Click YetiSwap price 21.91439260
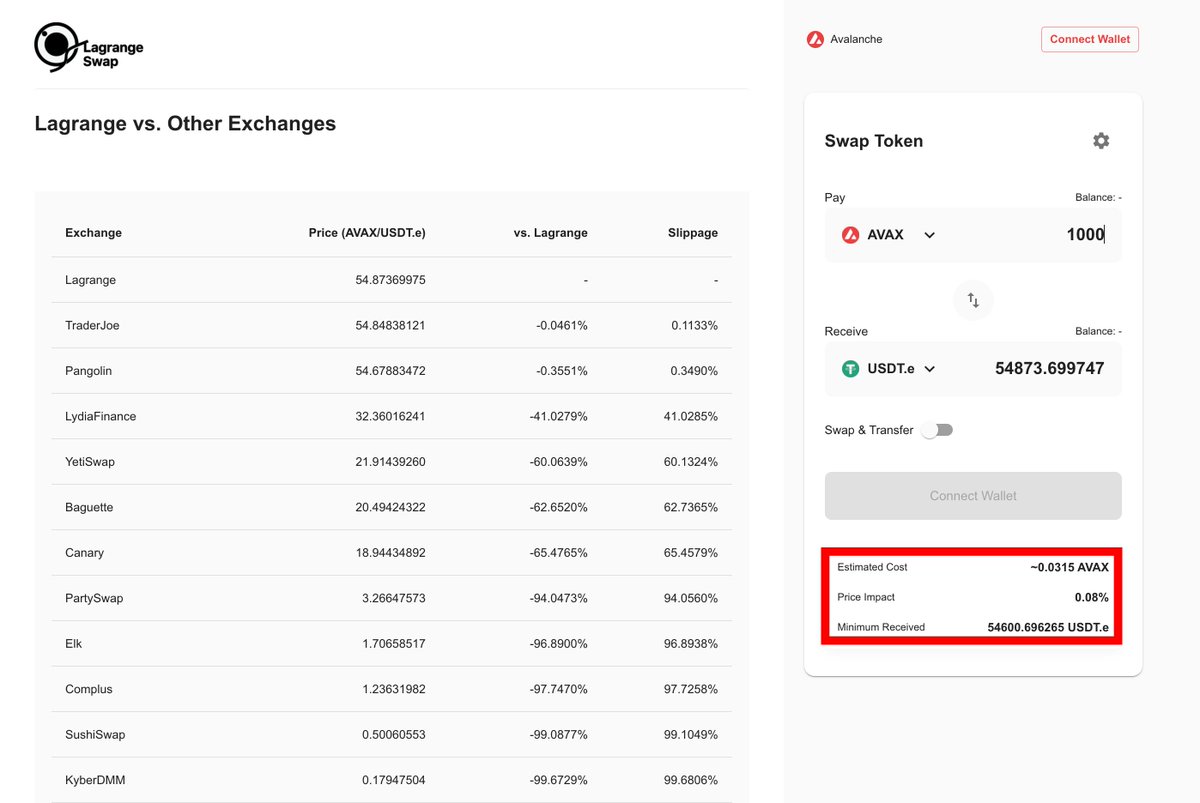Screen dimensions: 1200x803 click(x=391, y=462)
